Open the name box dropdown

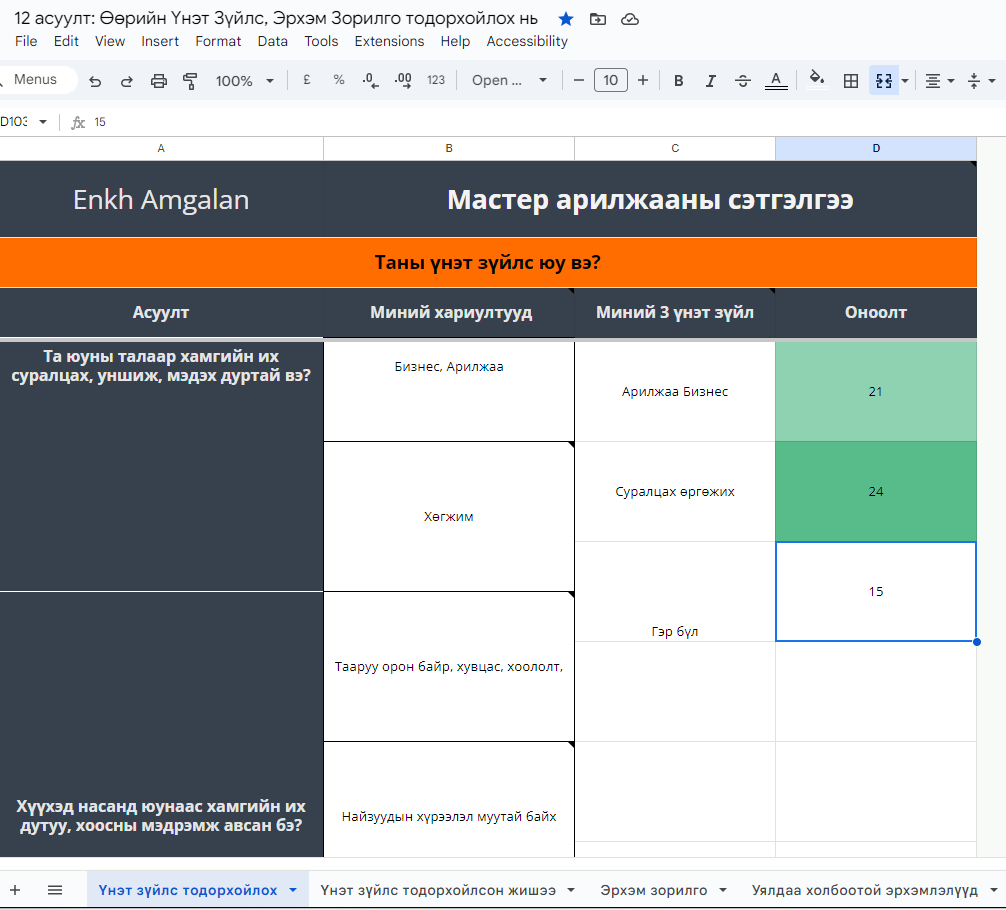pos(42,122)
